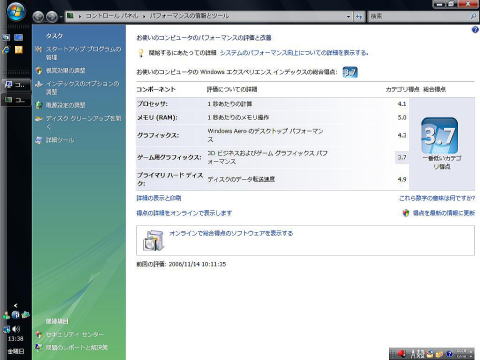This screenshot has height=360, width=480.
Task: Launch Internet Explorer from quick launch
Action: coord(6,50)
